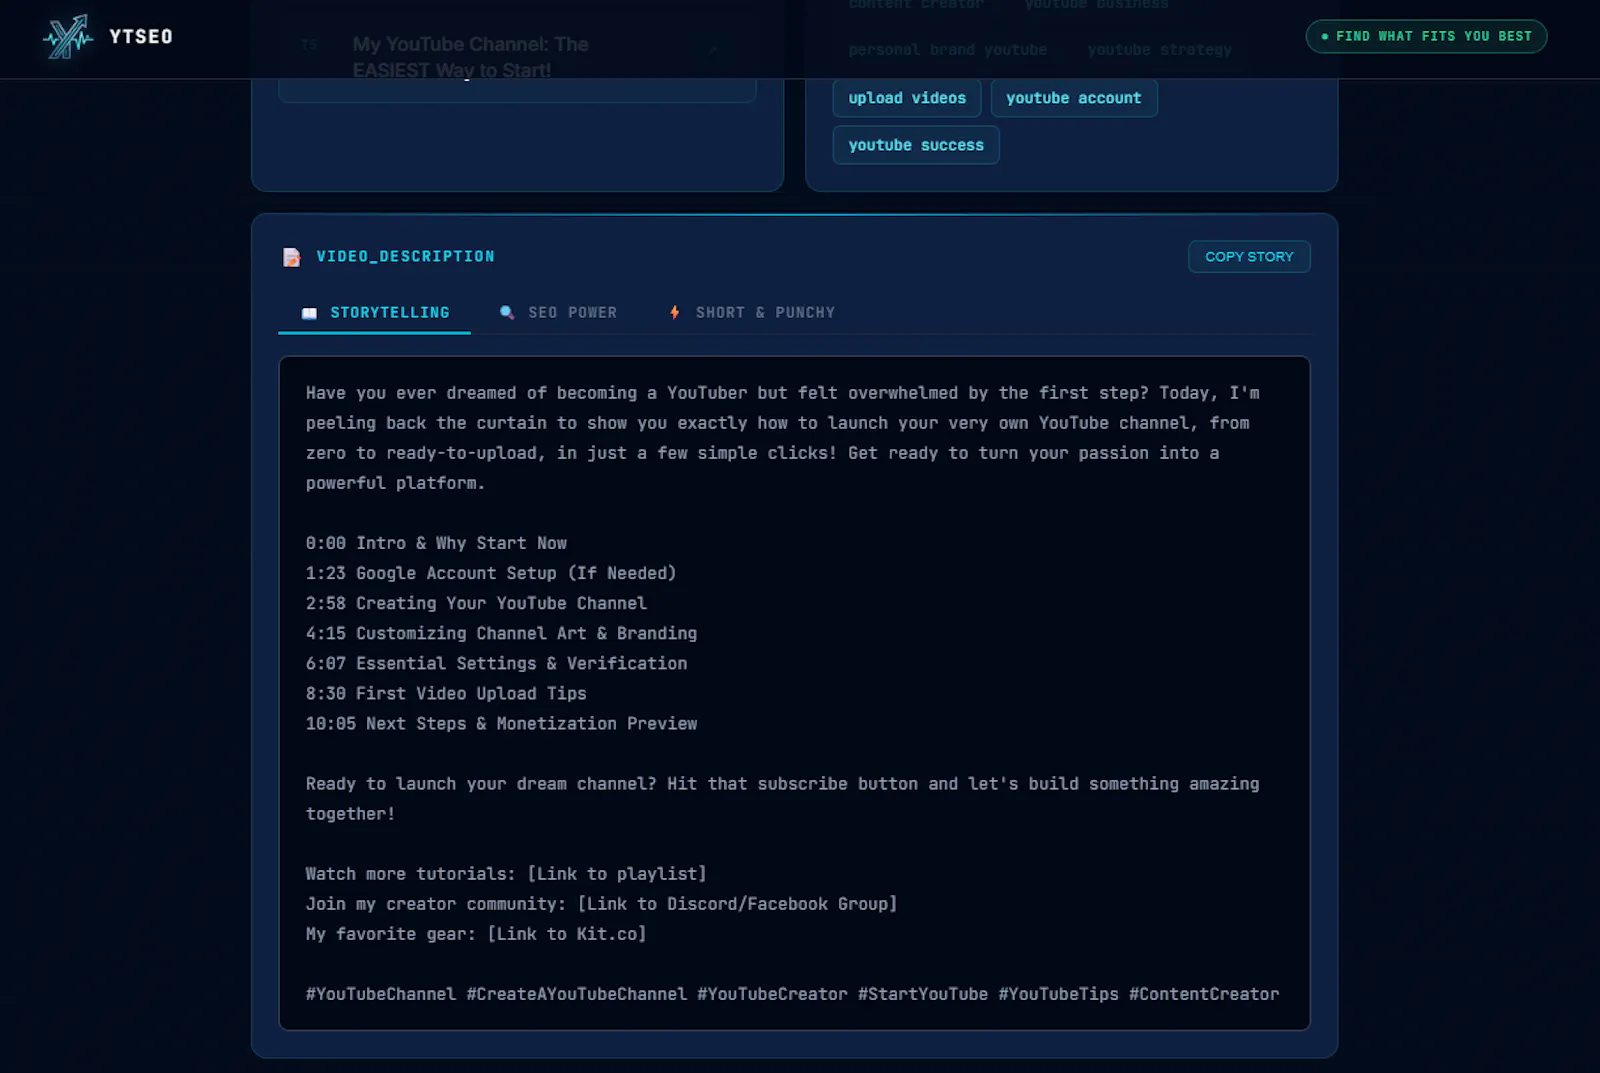Click the 'youtube strategy' tag
Viewport: 1600px width, 1073px height.
point(1159,50)
